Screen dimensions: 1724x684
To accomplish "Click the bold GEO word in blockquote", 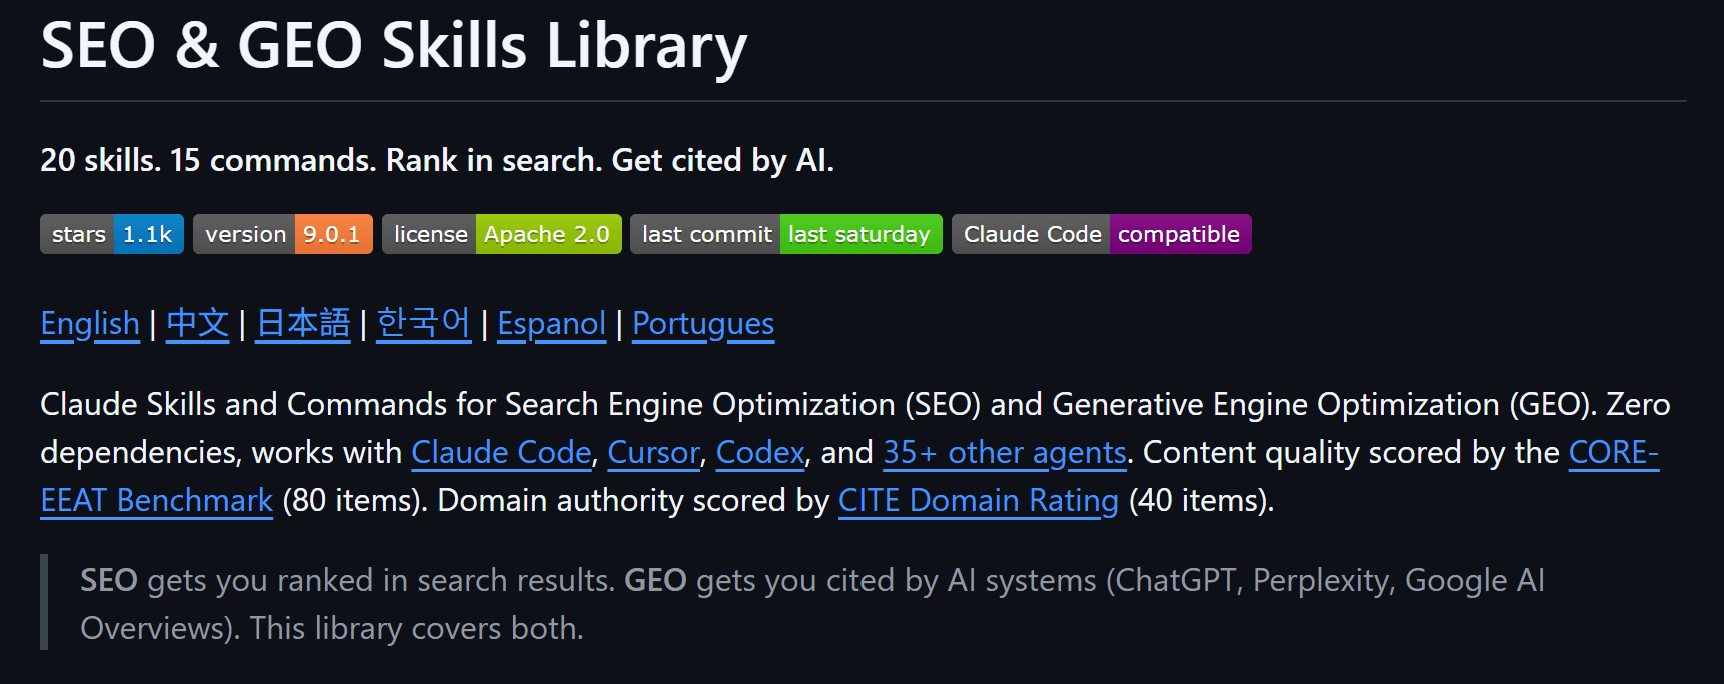I will pos(655,581).
